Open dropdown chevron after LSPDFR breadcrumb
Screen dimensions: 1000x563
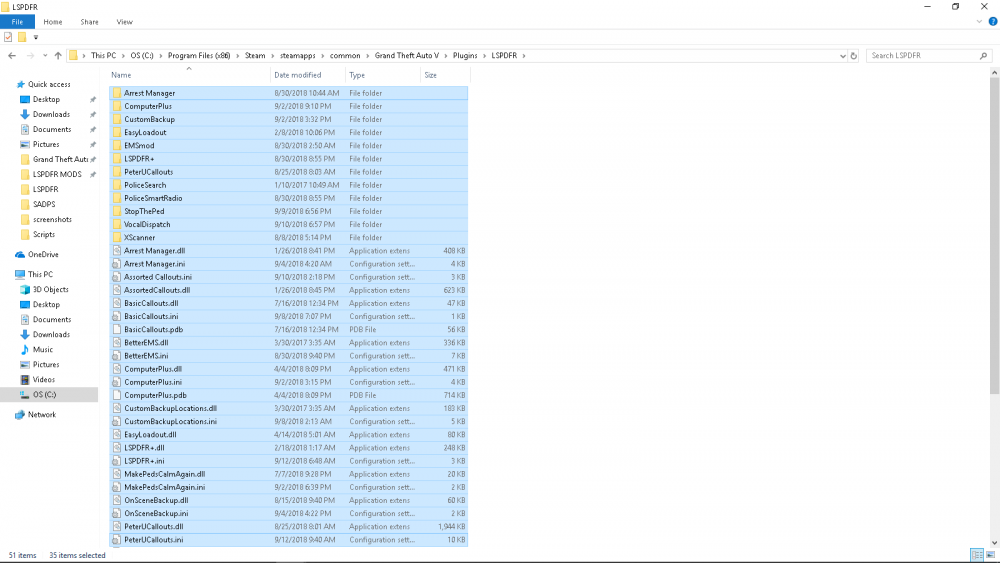coord(524,56)
